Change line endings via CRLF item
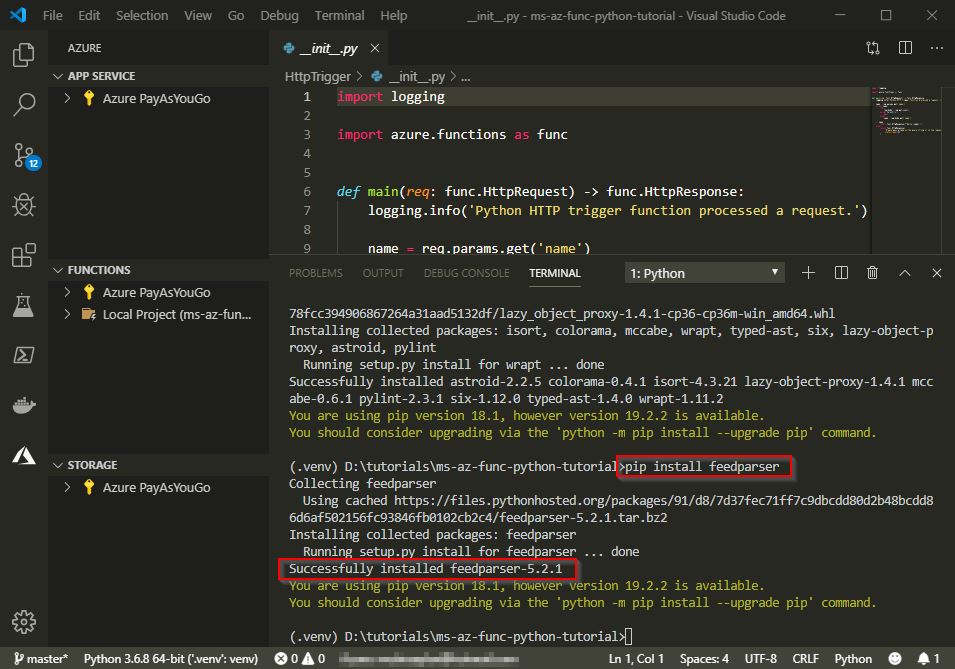 point(805,659)
